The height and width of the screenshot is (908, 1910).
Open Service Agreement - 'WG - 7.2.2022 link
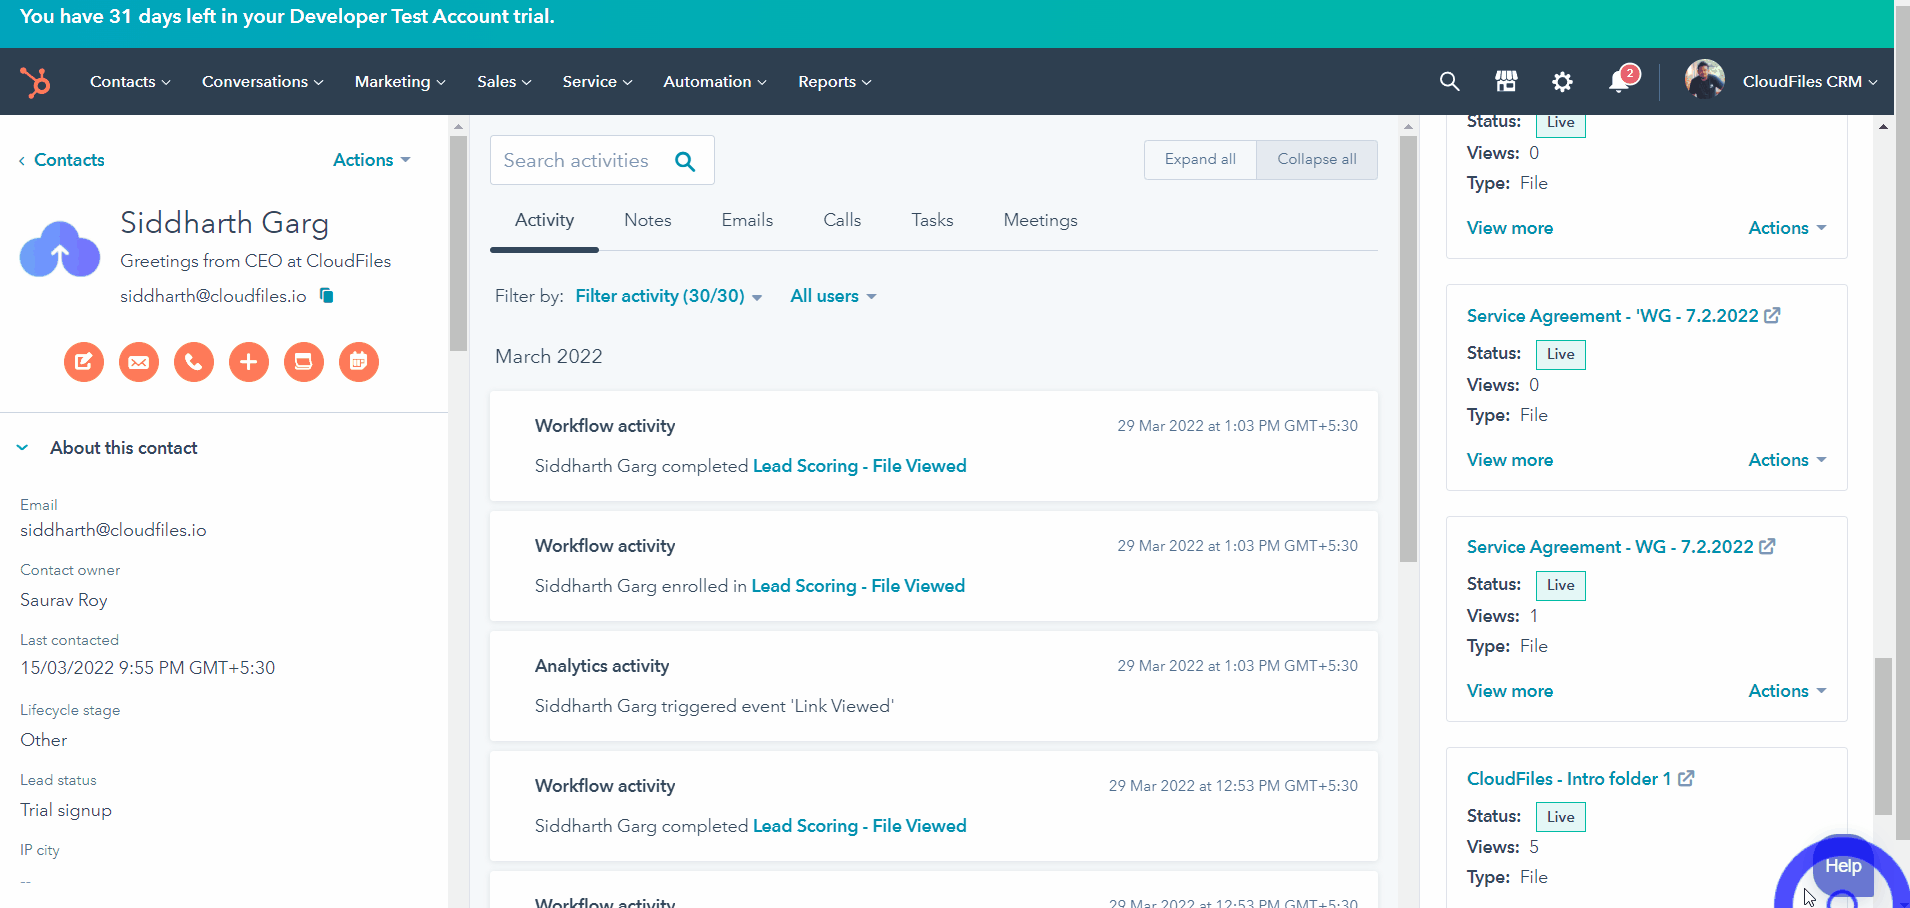pos(1612,316)
